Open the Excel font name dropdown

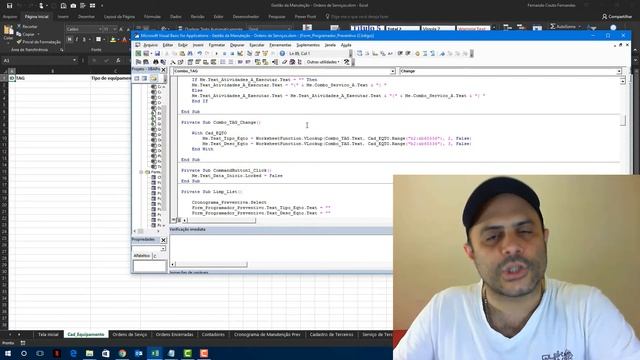tap(100, 29)
